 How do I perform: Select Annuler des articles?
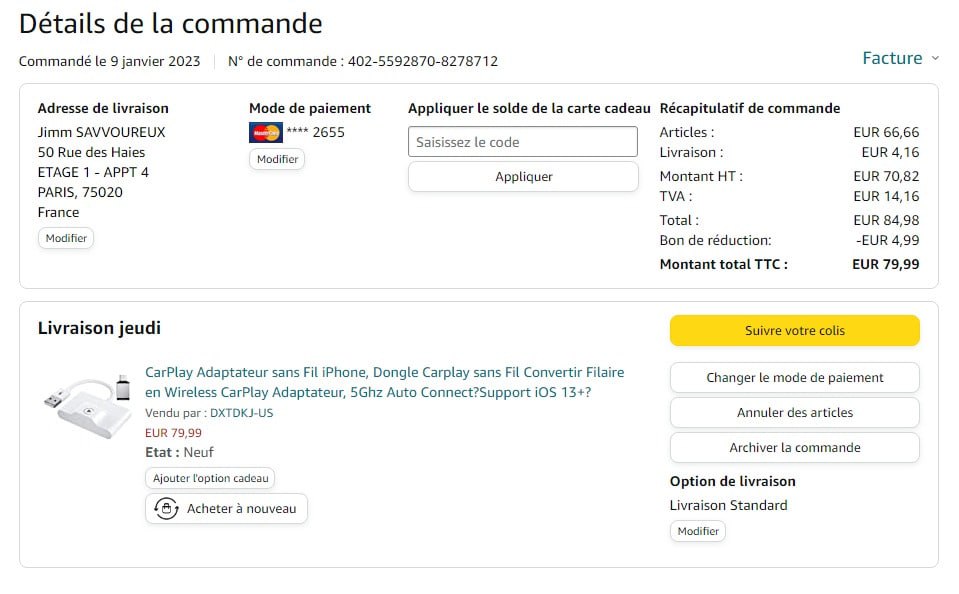coord(794,413)
